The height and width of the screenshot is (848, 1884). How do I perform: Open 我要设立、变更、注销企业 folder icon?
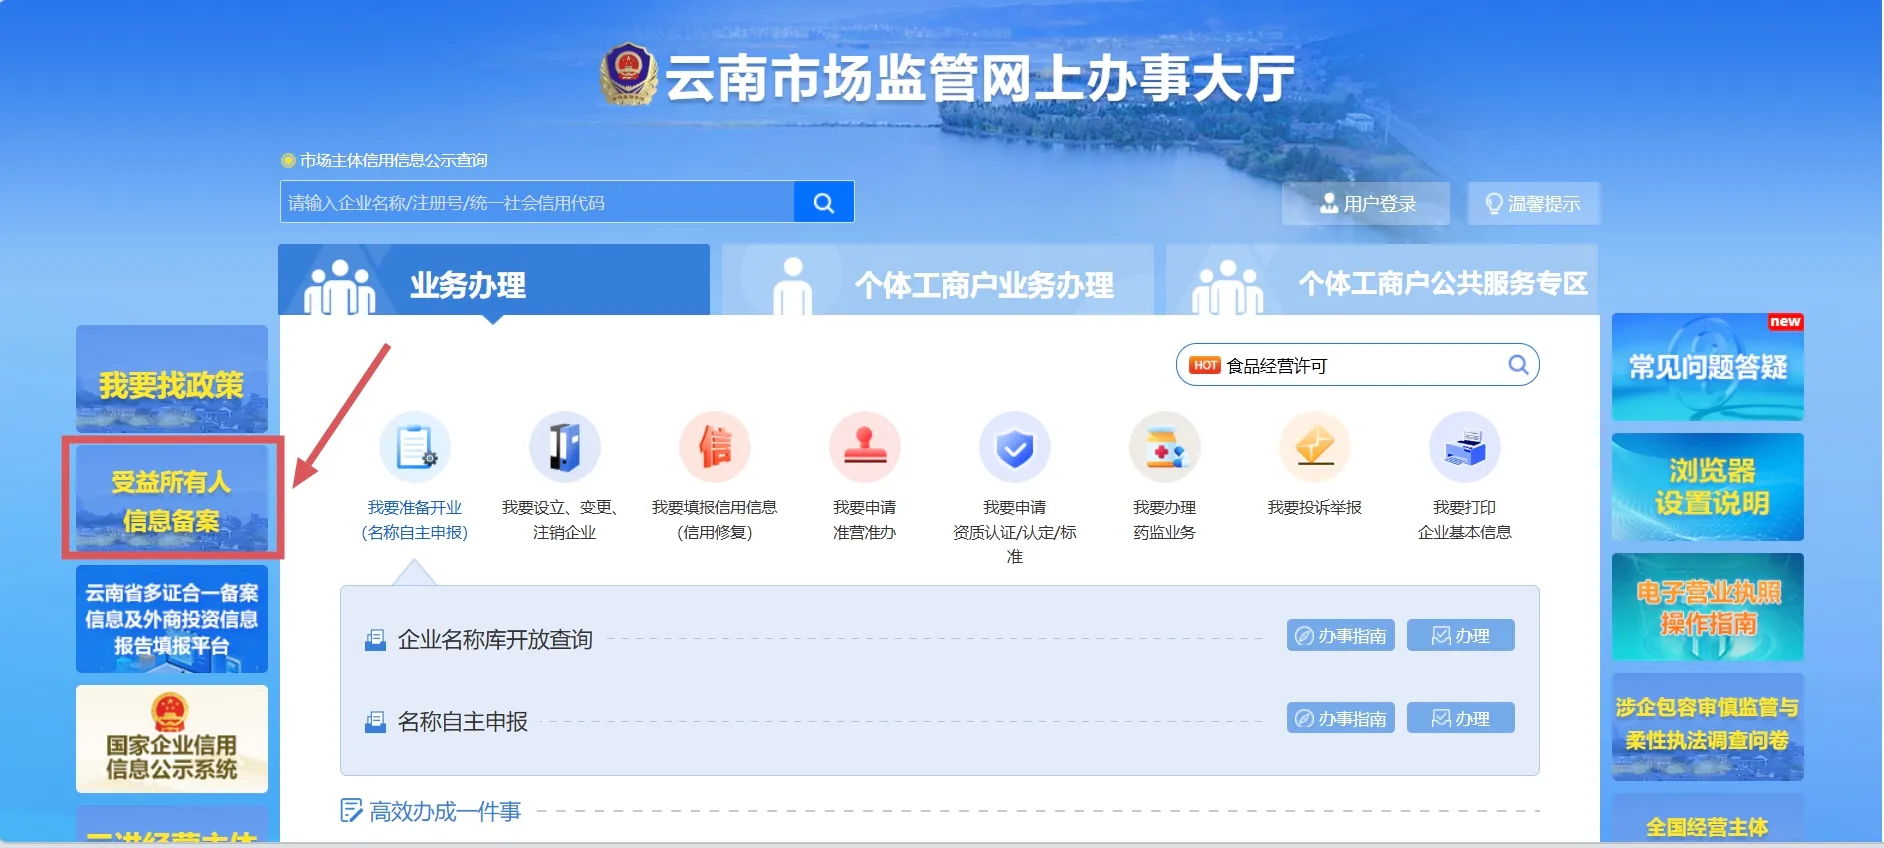(564, 447)
